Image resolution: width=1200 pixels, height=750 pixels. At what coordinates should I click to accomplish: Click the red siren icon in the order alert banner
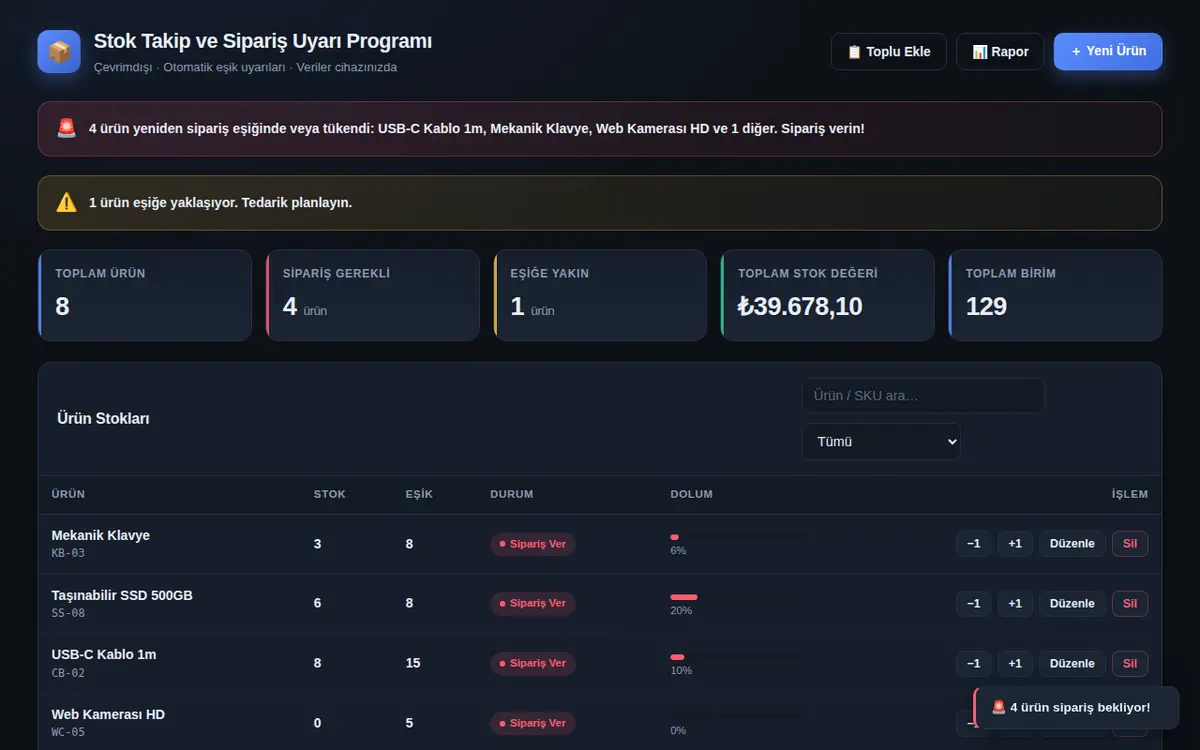[x=66, y=129]
